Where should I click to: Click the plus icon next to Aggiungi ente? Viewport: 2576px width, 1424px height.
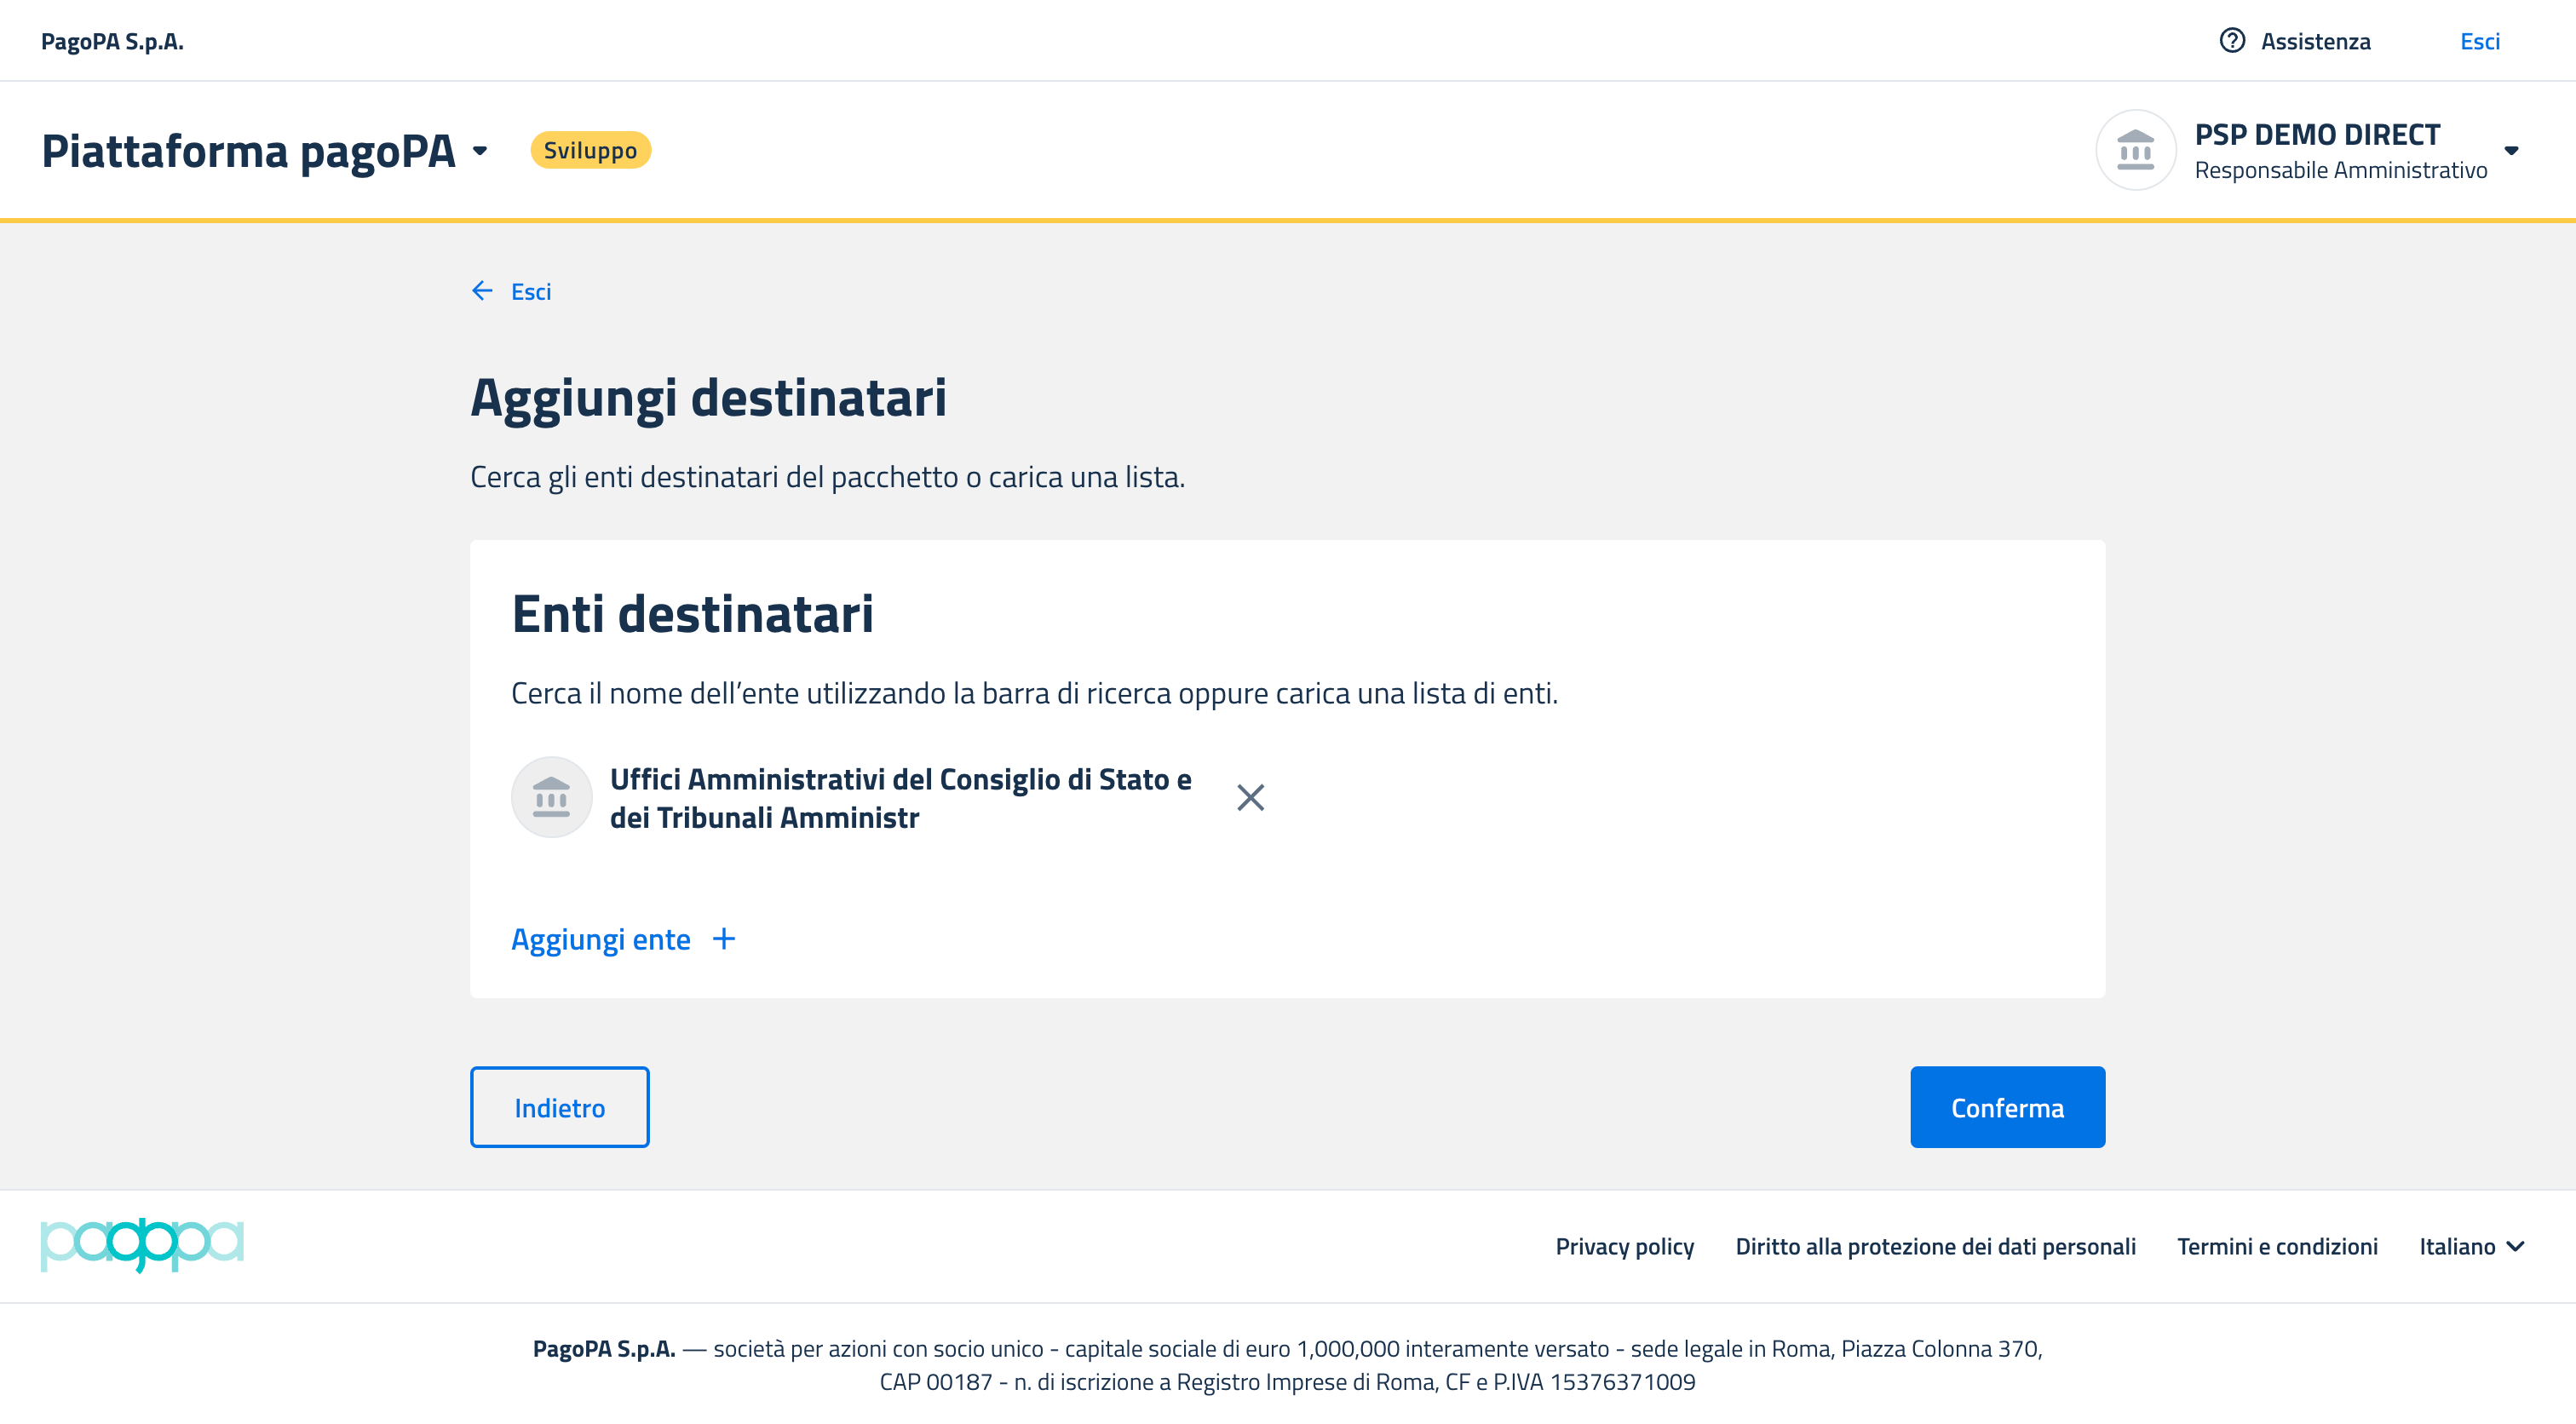[724, 939]
